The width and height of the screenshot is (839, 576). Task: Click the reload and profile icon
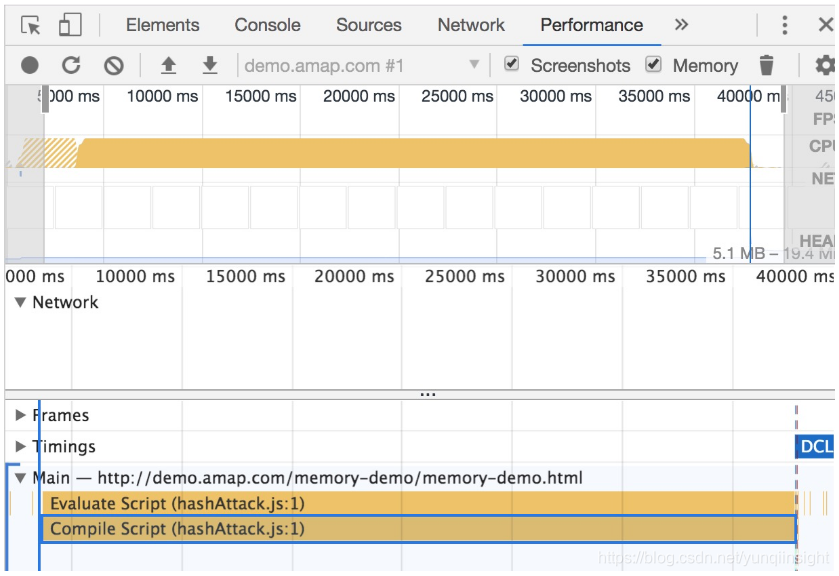coord(71,65)
